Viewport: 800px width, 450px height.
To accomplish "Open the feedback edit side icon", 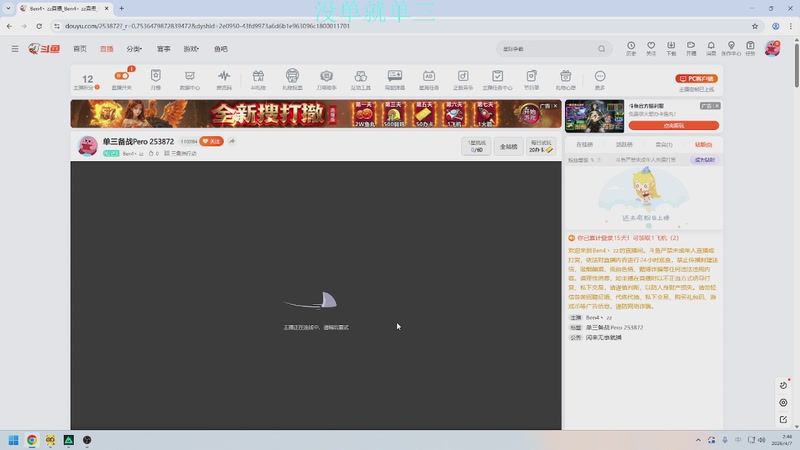I will [783, 419].
